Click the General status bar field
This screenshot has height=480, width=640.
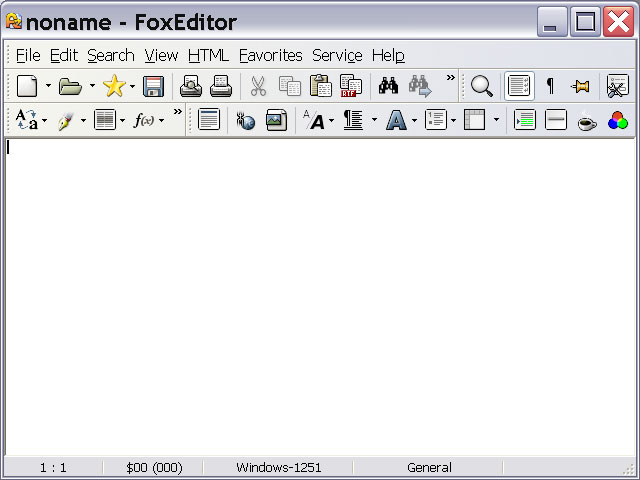tap(429, 467)
